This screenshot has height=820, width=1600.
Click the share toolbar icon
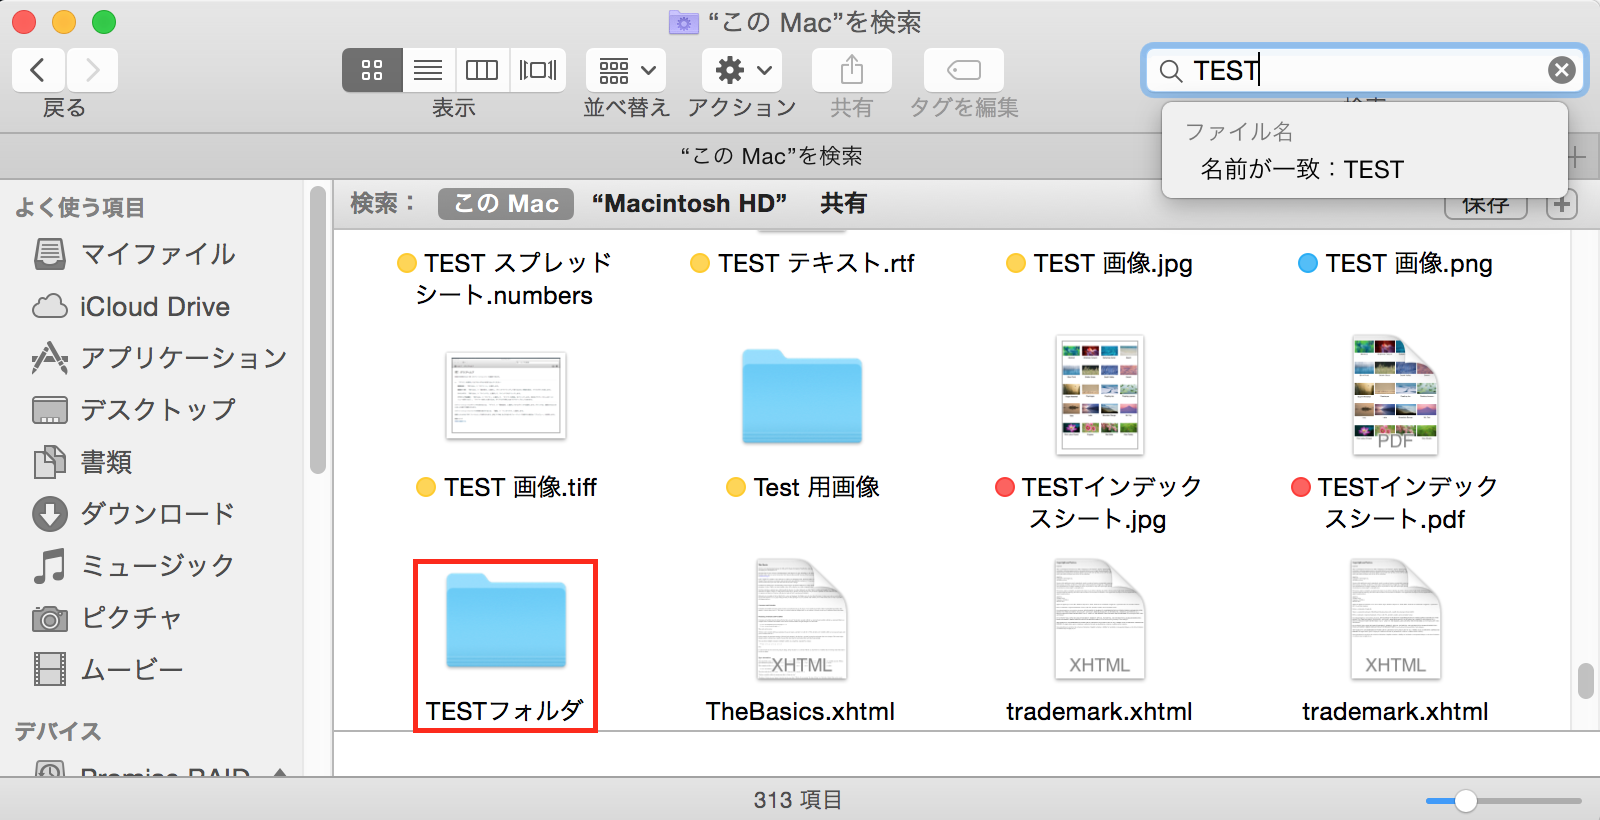(851, 70)
